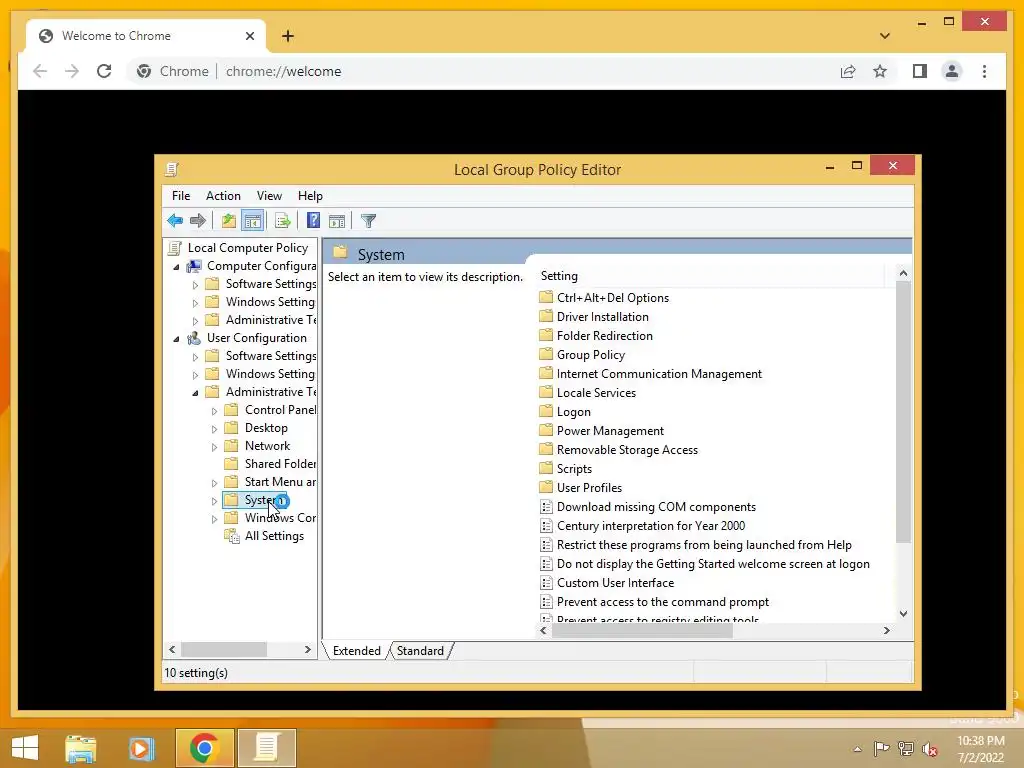
Task: Click the Forward arrow in Group Policy toolbar
Action: pos(198,221)
